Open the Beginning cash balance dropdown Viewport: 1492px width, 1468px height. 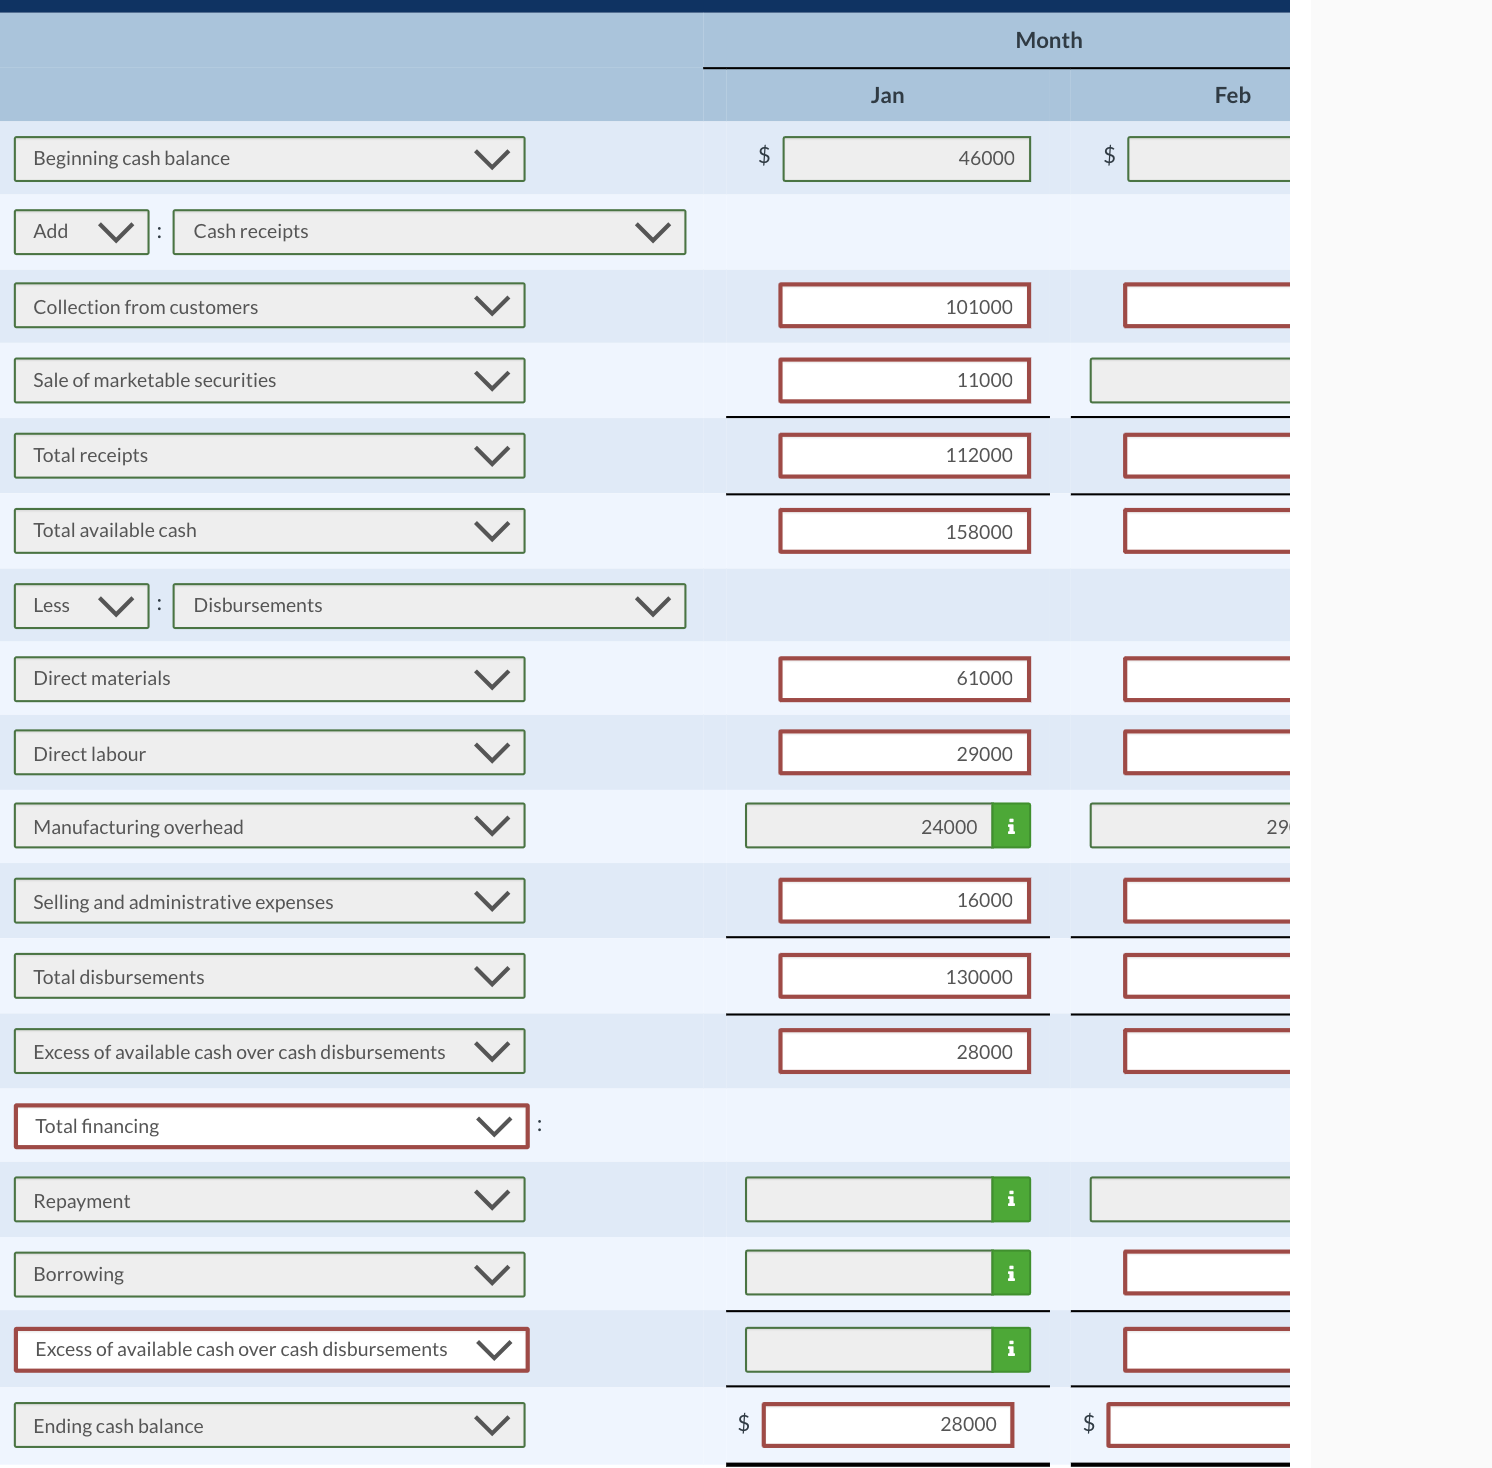270,159
